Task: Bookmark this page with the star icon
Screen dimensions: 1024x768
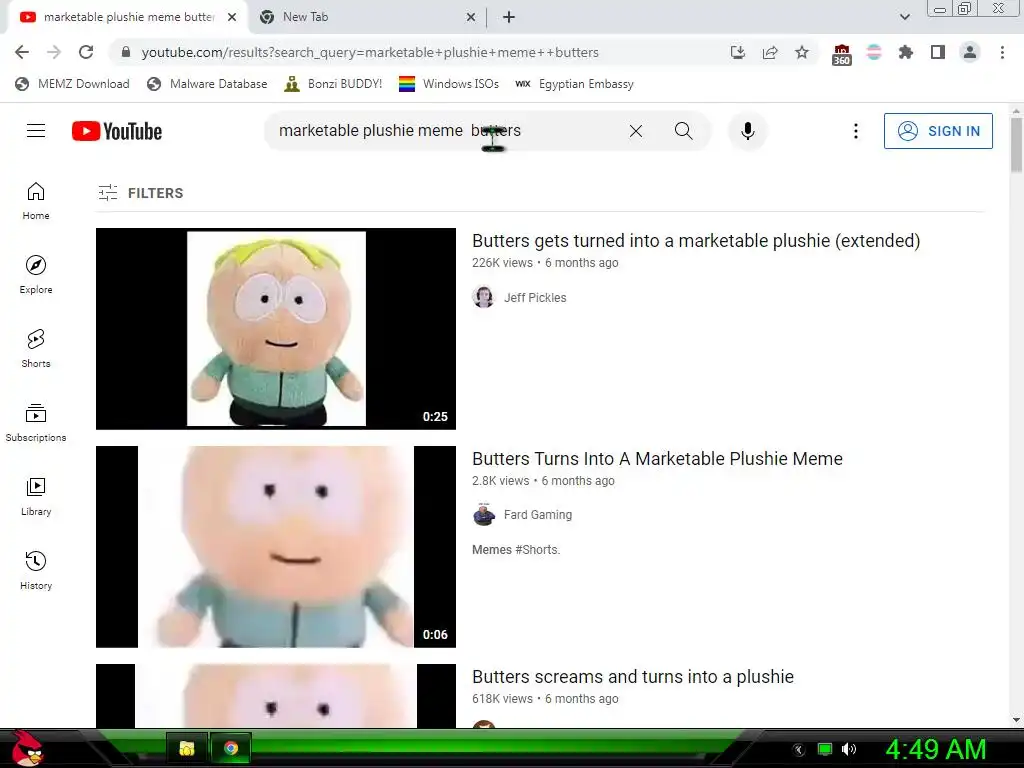Action: [802, 52]
